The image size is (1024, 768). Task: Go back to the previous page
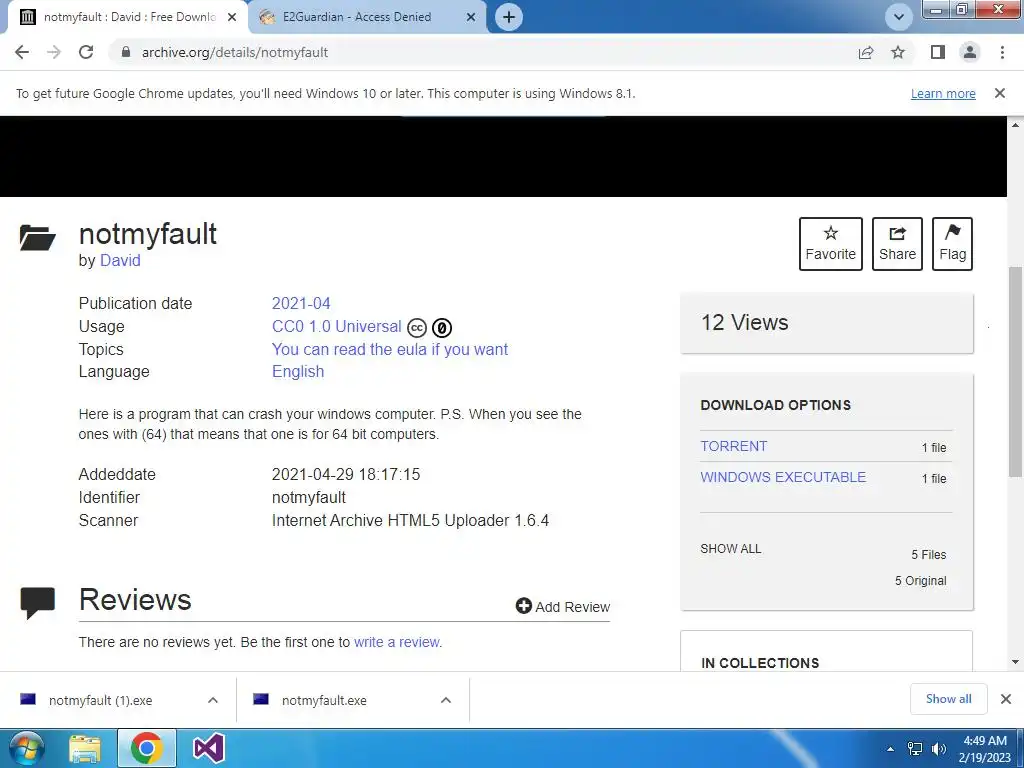pyautogui.click(x=22, y=52)
